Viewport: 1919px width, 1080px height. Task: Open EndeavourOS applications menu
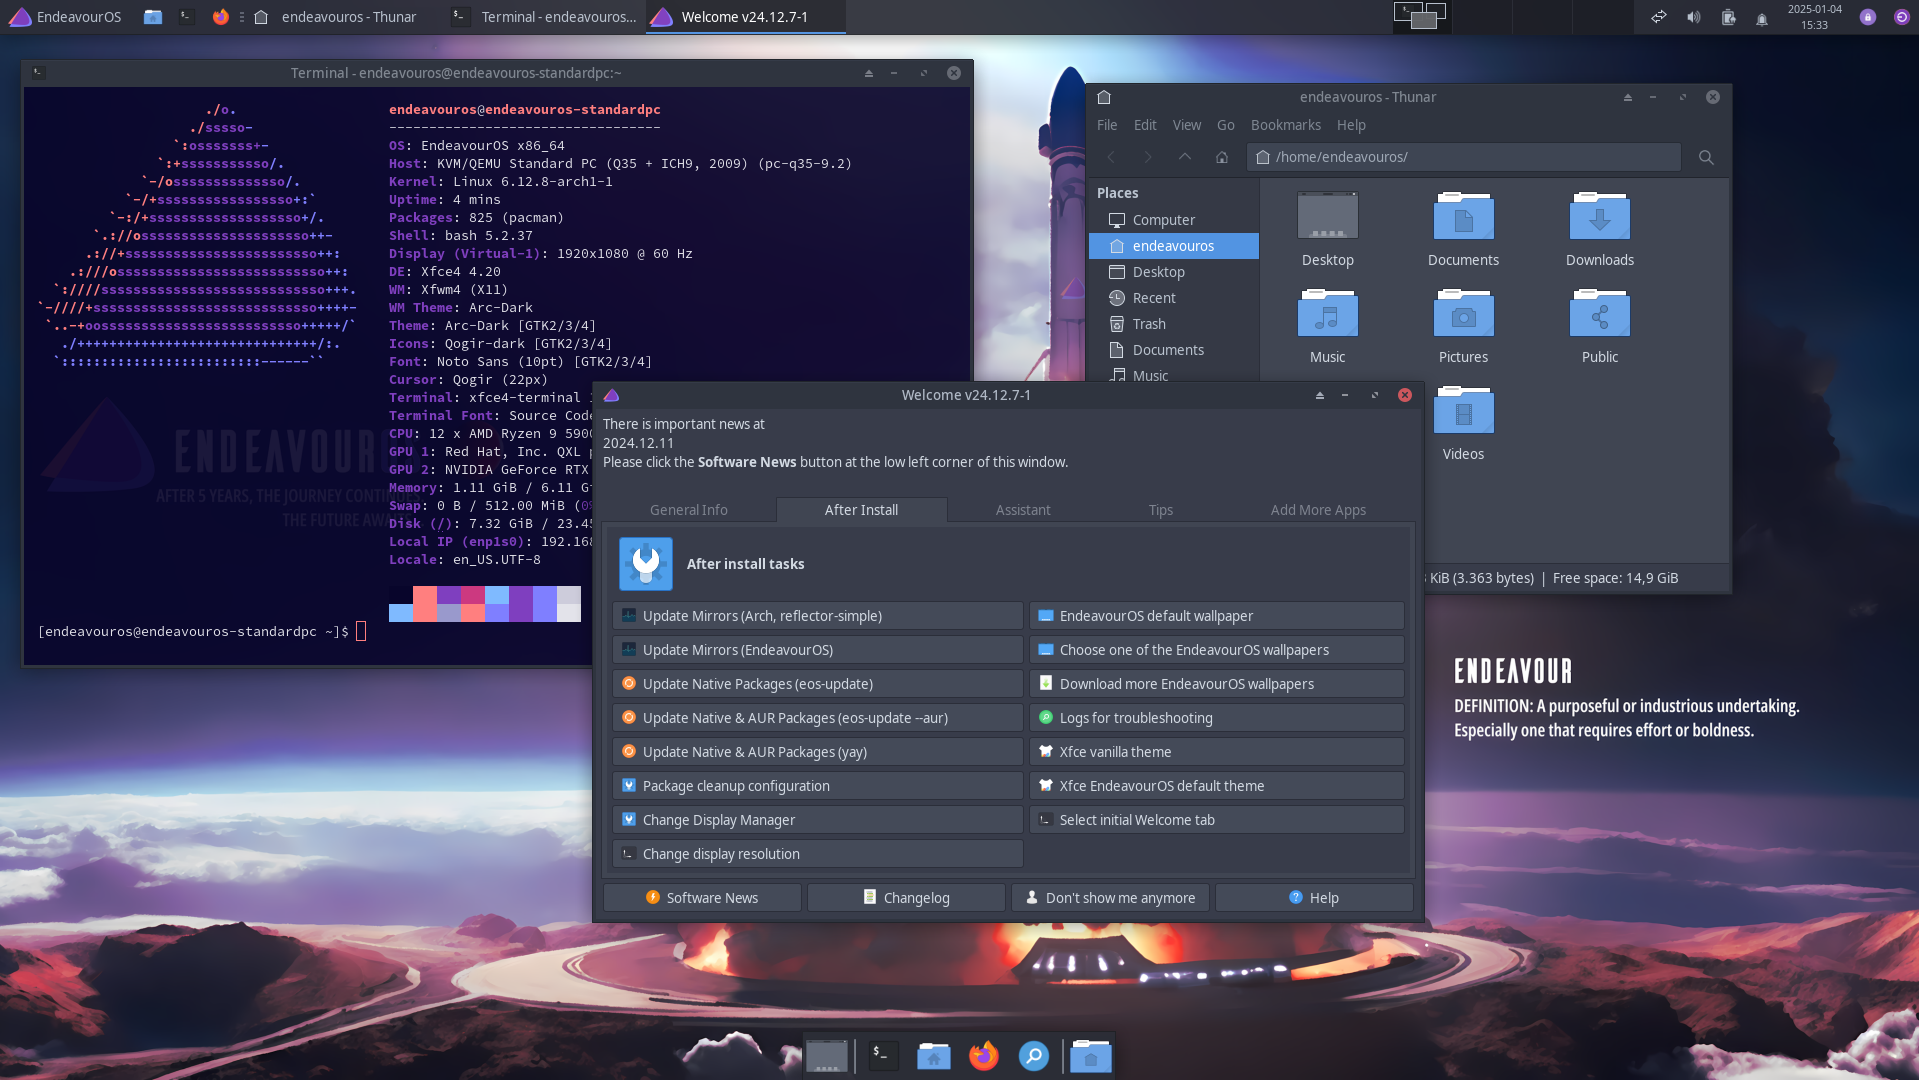(x=66, y=17)
